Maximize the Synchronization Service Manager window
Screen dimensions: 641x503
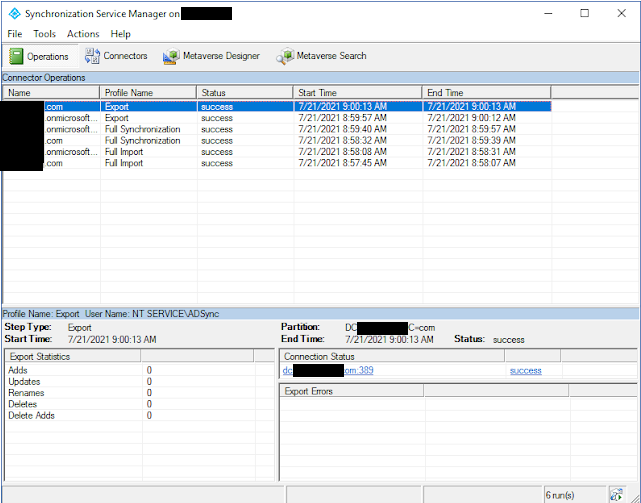tap(585, 13)
